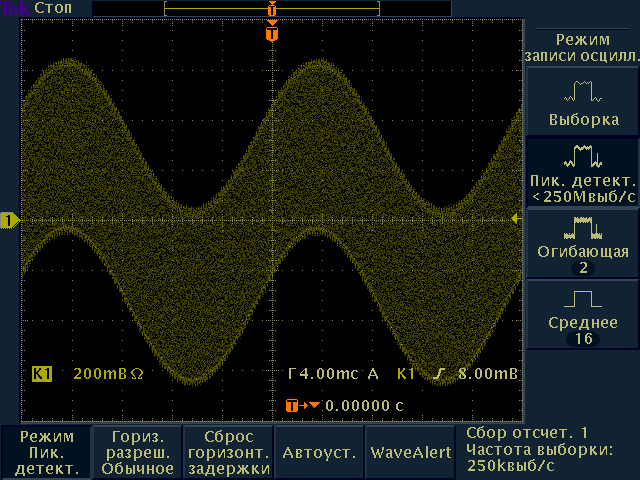Open the envelope count value 2

[x=583, y=269]
